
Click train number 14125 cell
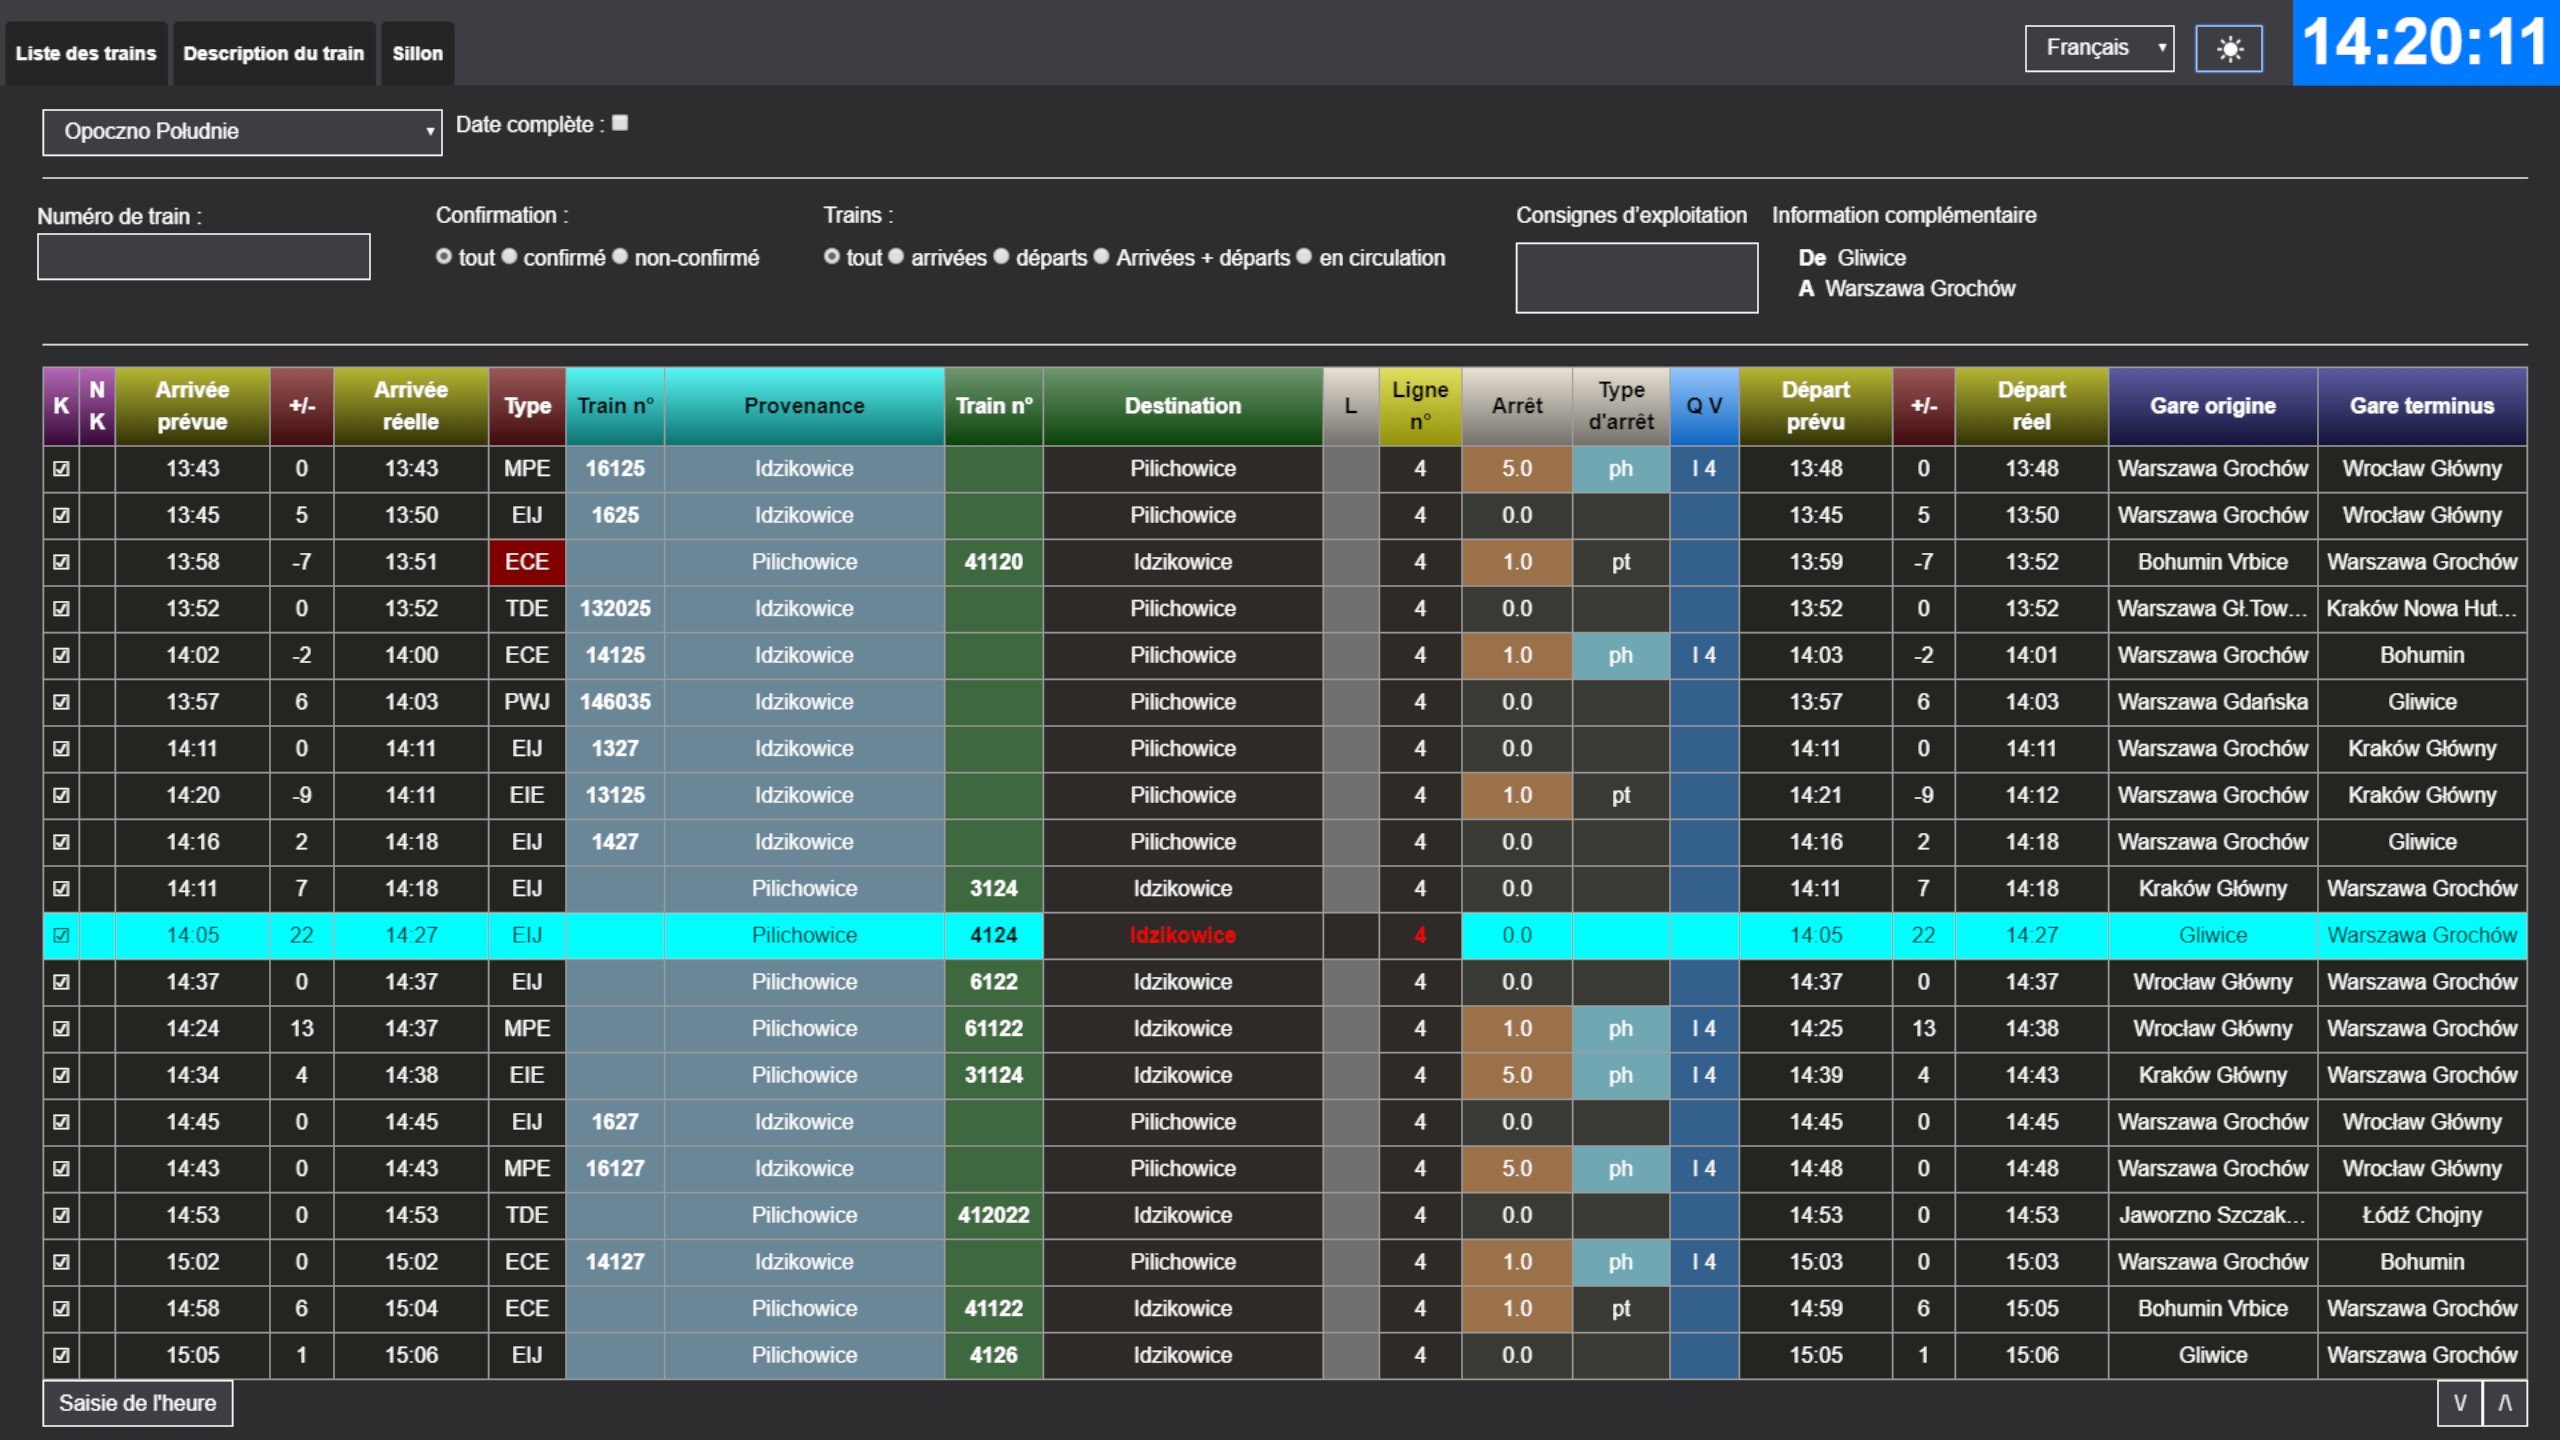pyautogui.click(x=615, y=655)
